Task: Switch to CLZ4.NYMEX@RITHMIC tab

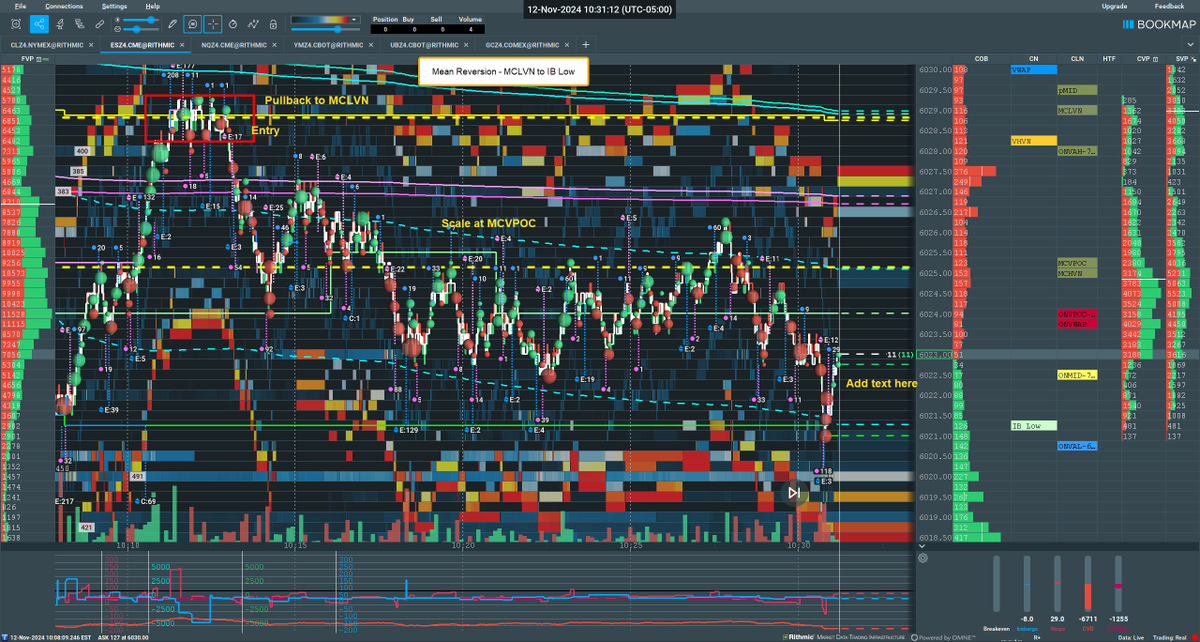Action: 47,45
